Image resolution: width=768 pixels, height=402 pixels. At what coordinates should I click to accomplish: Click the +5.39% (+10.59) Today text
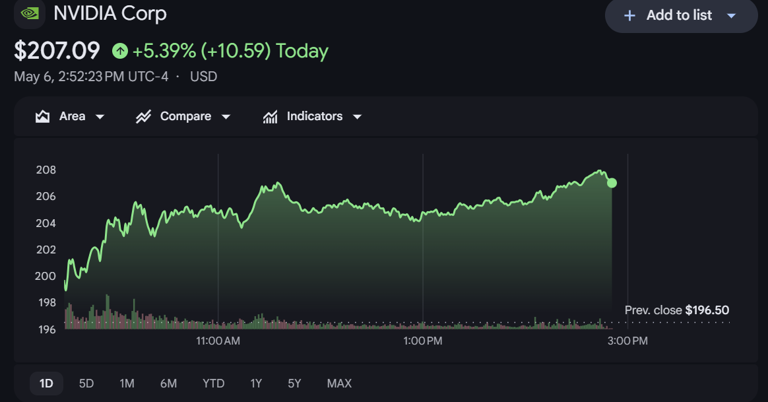(x=230, y=51)
